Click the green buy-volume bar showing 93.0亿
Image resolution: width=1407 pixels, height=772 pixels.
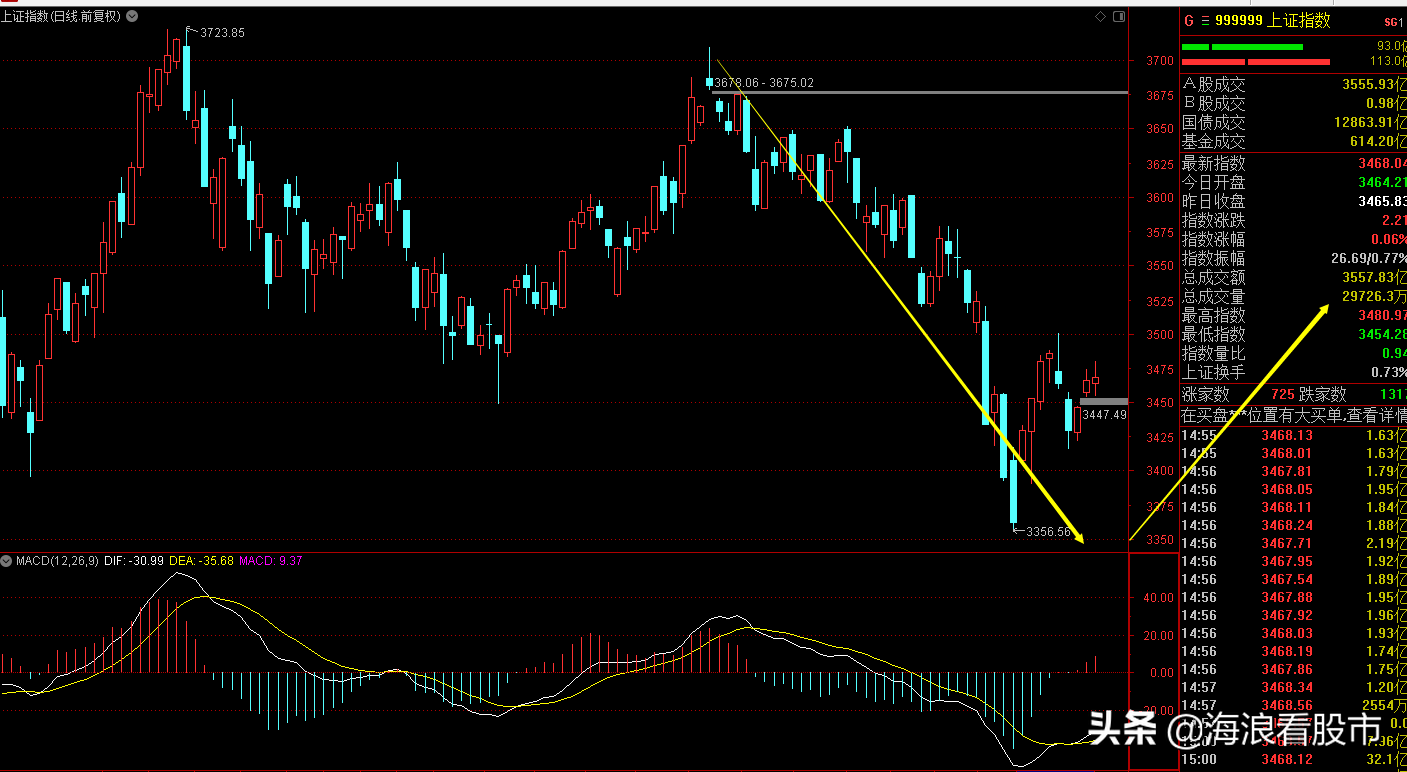point(1242,47)
